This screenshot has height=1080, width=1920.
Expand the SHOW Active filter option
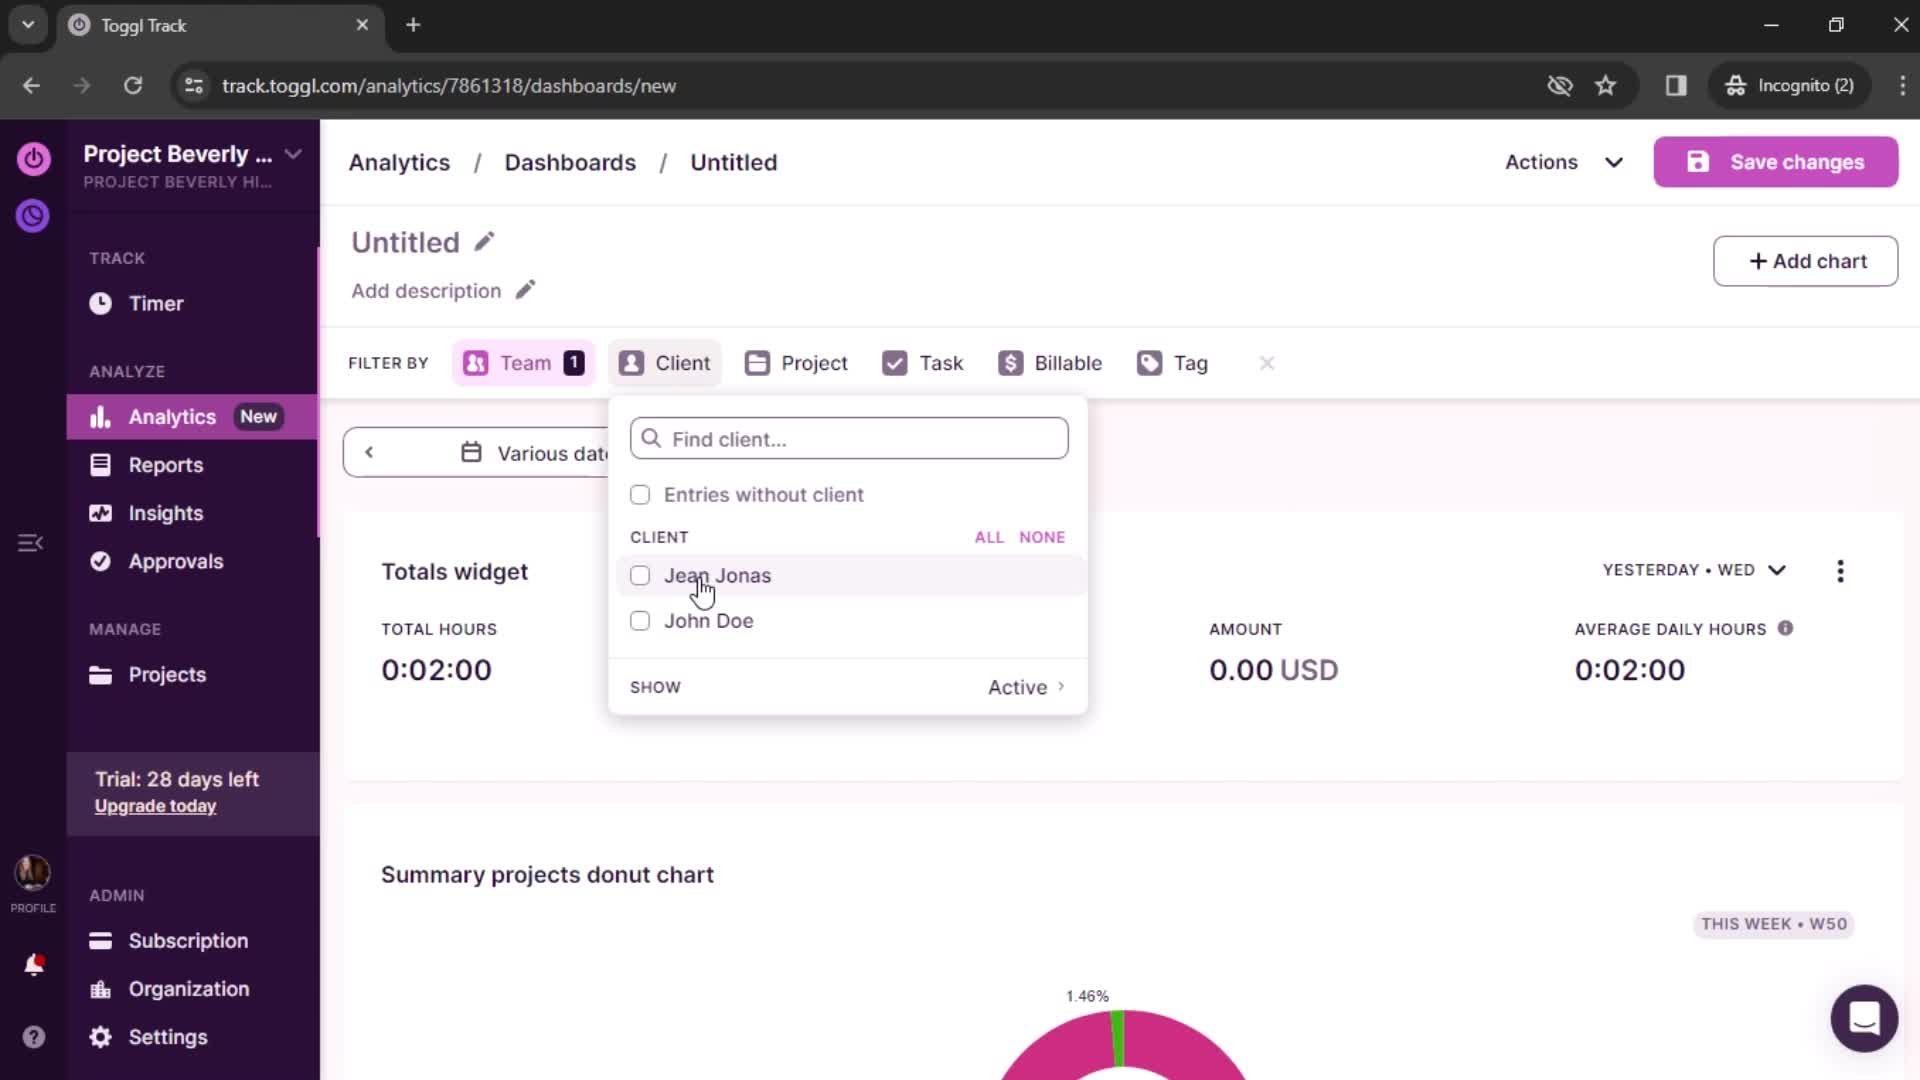[x=1029, y=686]
